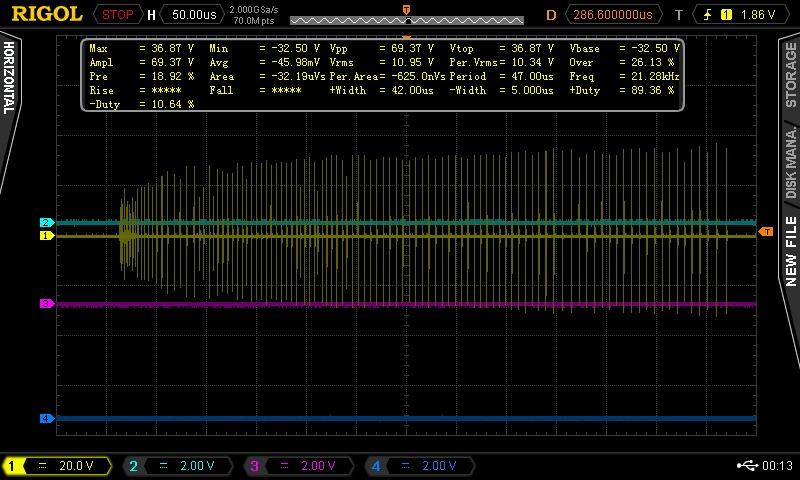800x480 pixels.
Task: Click the Per.Vrms = 10.34 V measurement
Action: click(x=502, y=62)
